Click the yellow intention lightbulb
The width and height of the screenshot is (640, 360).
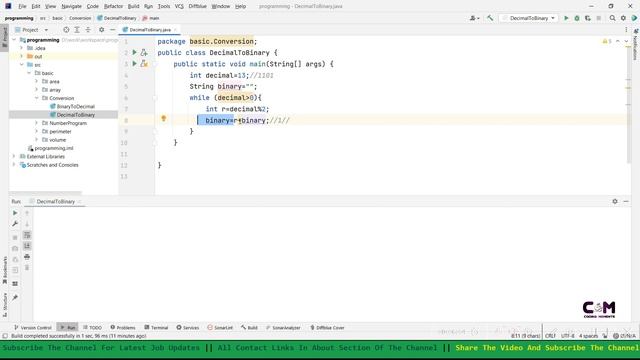[164, 118]
